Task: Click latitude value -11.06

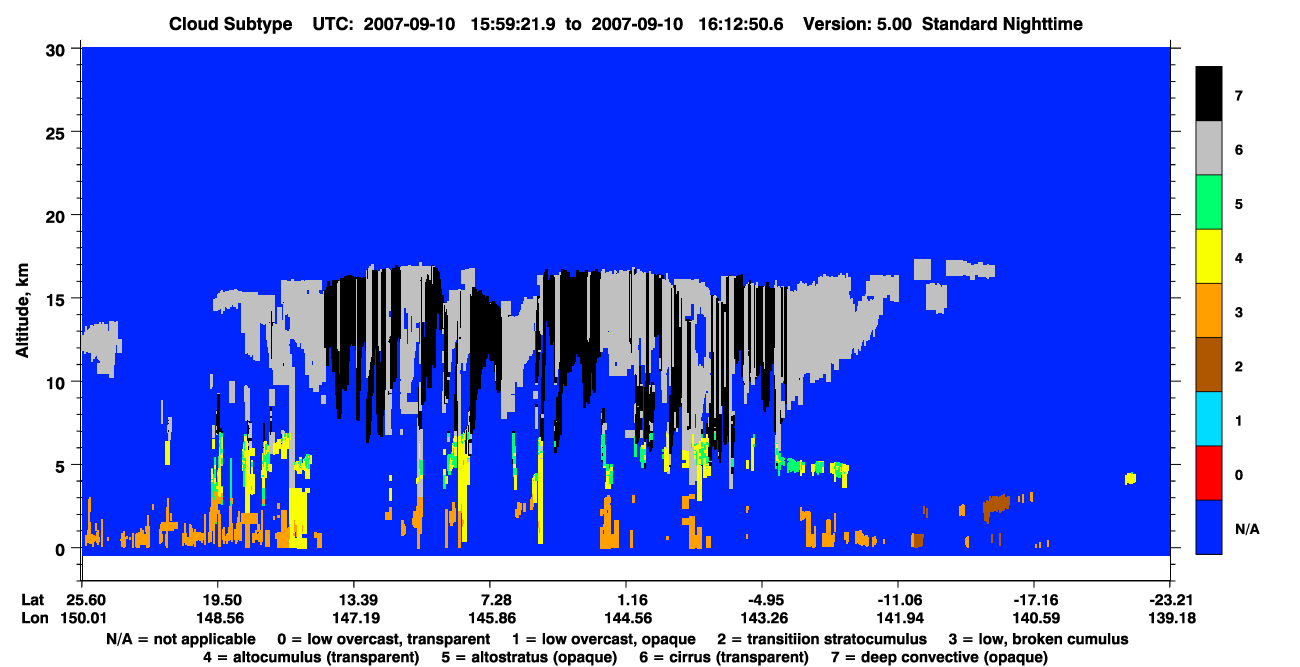Action: click(x=898, y=599)
